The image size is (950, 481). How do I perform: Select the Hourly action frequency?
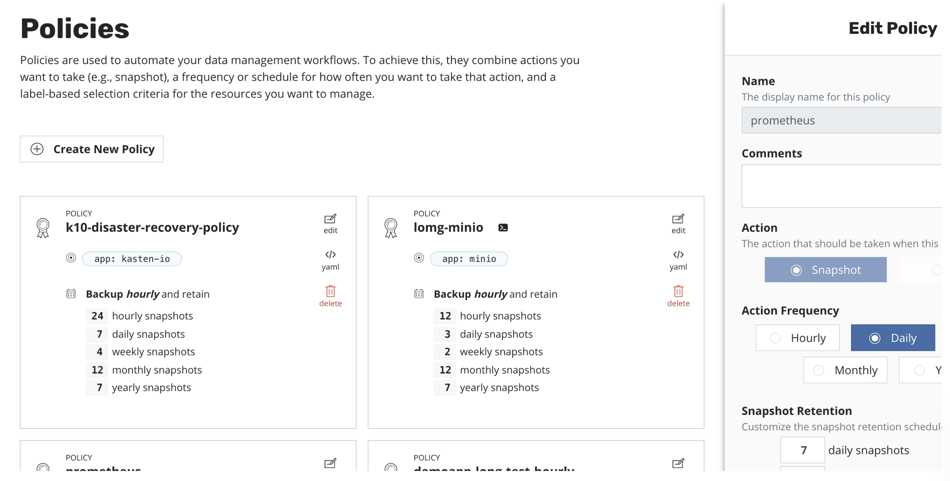[x=797, y=338]
